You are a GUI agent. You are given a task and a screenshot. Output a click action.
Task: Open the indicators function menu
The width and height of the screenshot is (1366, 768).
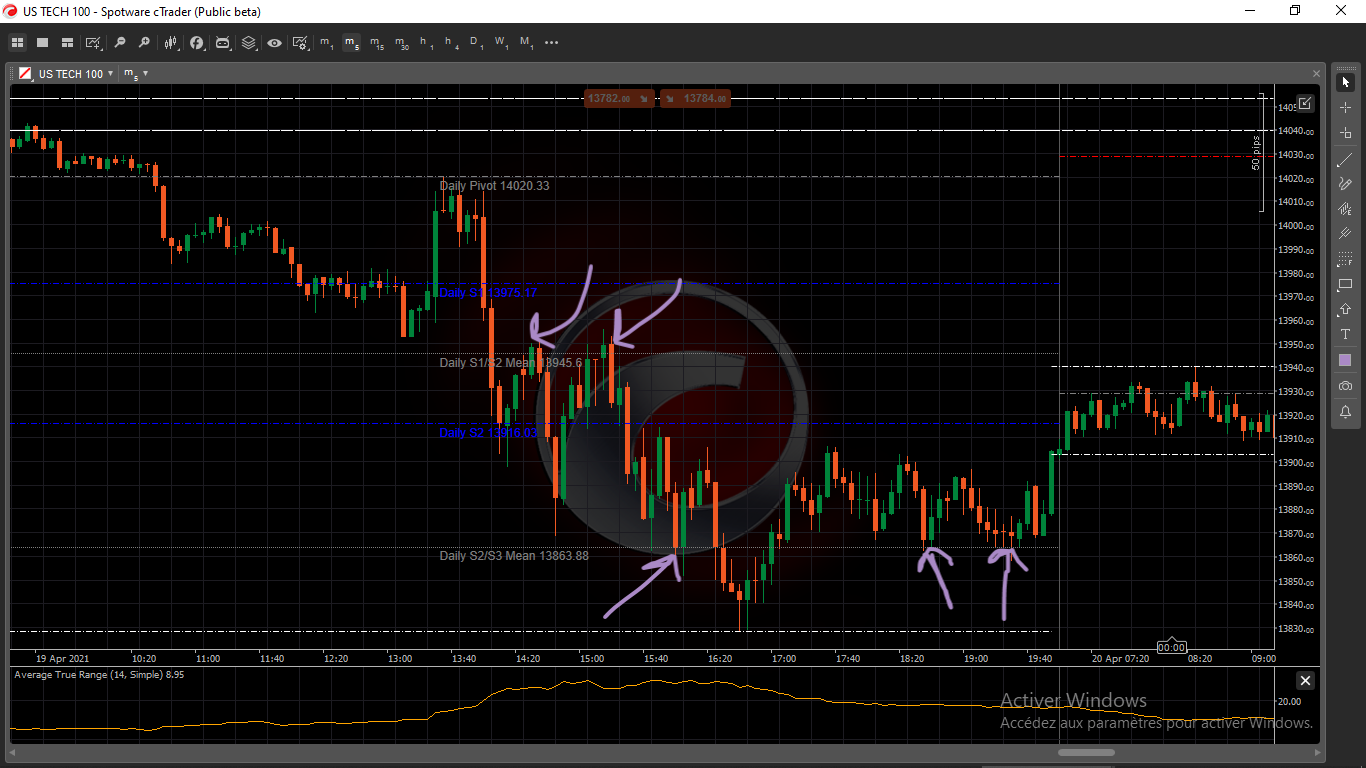click(x=198, y=43)
